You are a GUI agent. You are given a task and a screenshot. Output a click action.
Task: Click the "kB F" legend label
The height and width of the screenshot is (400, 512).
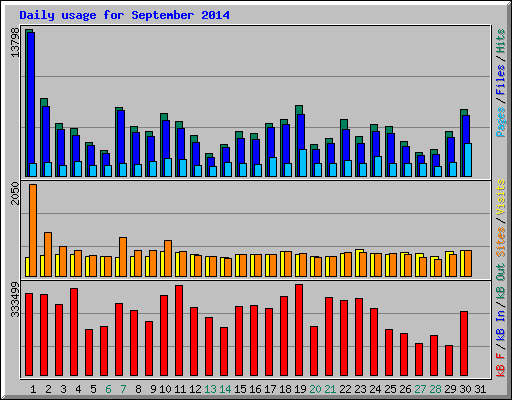point(500,365)
